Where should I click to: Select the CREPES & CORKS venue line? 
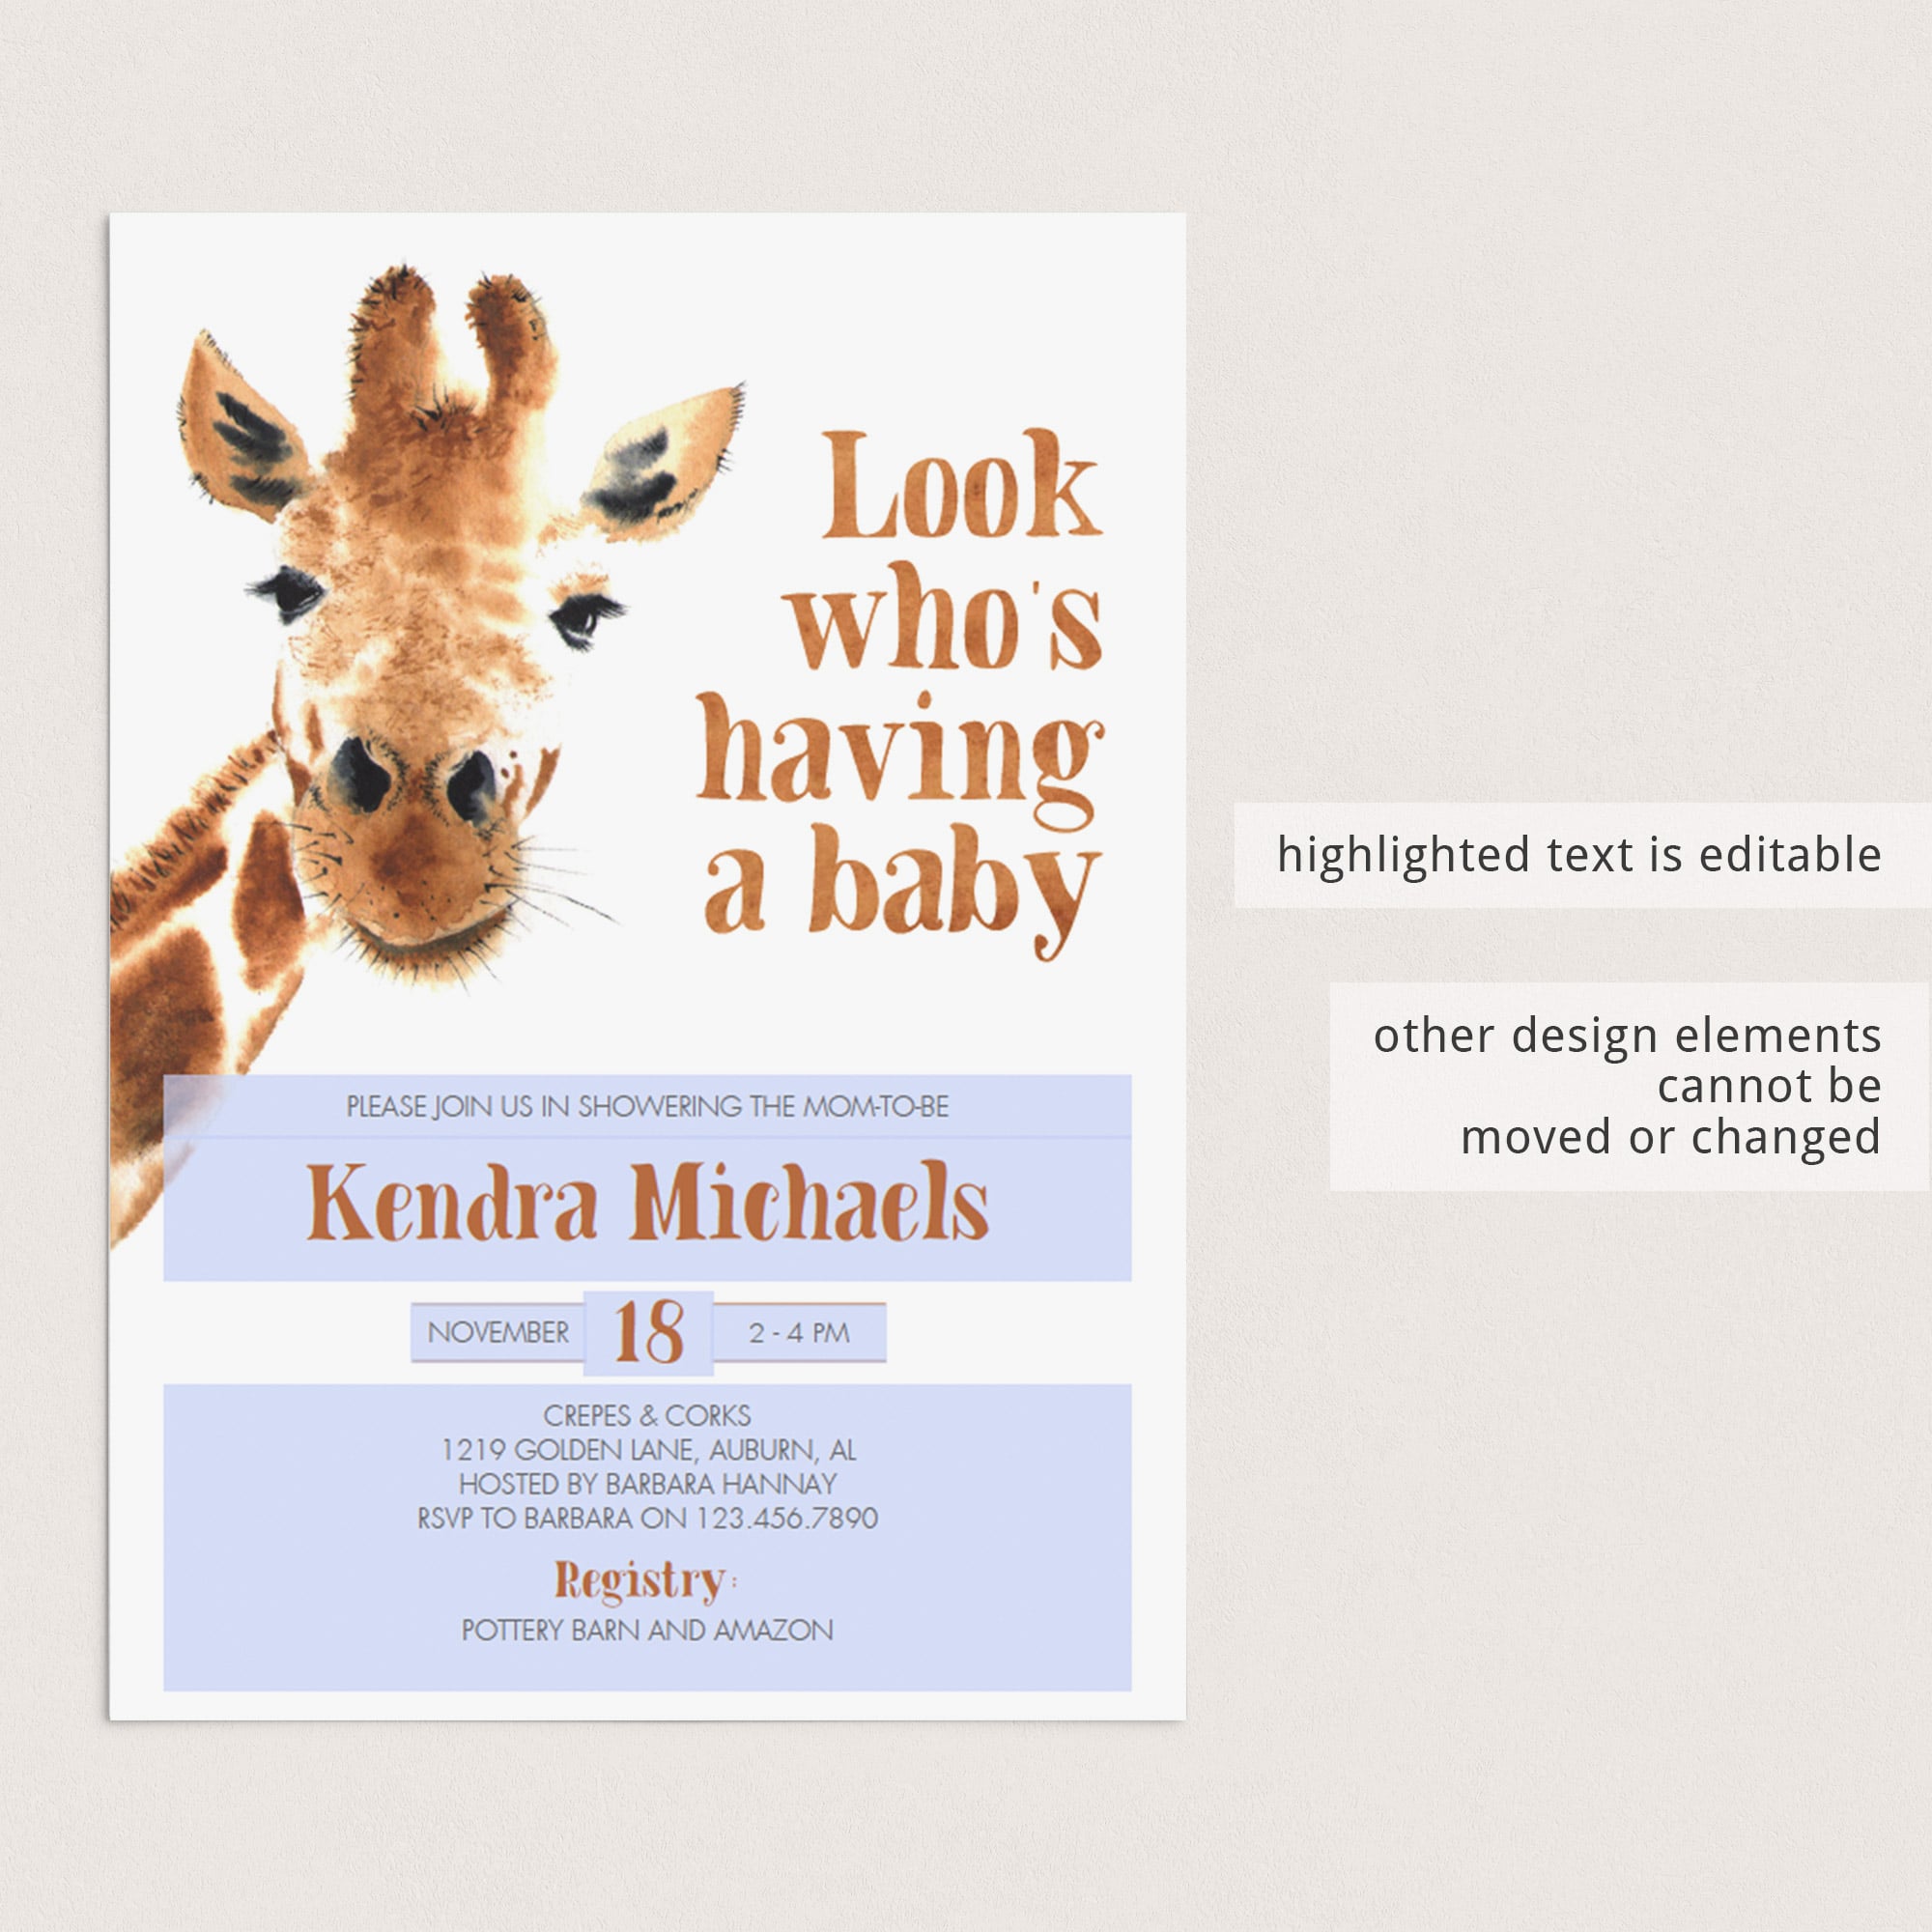pos(647,1416)
